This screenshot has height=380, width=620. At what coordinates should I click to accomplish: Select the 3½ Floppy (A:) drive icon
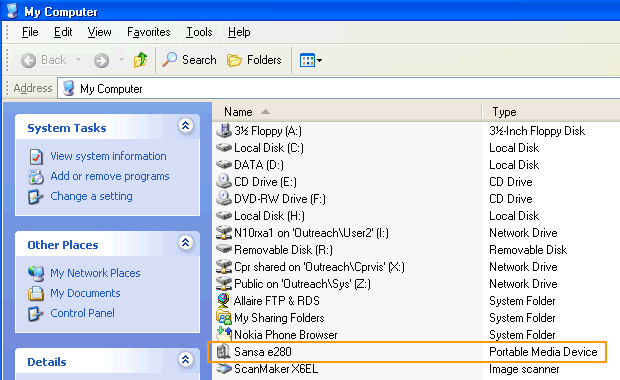click(x=223, y=131)
